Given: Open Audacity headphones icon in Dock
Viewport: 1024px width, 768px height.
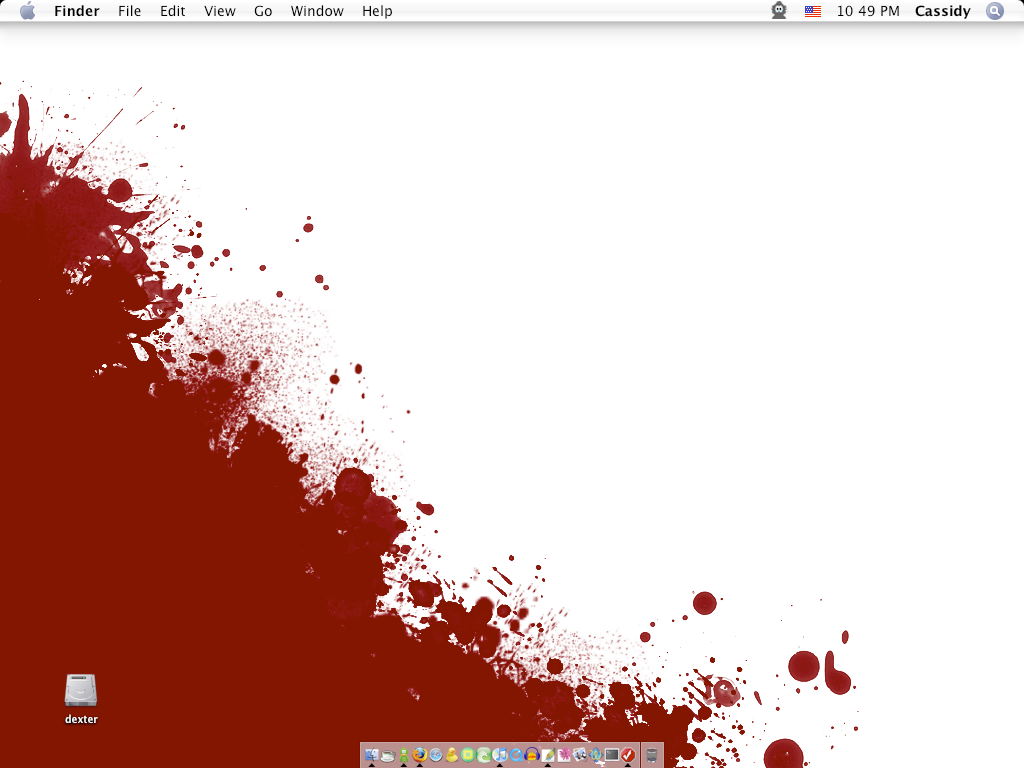Looking at the screenshot, I should (x=532, y=755).
